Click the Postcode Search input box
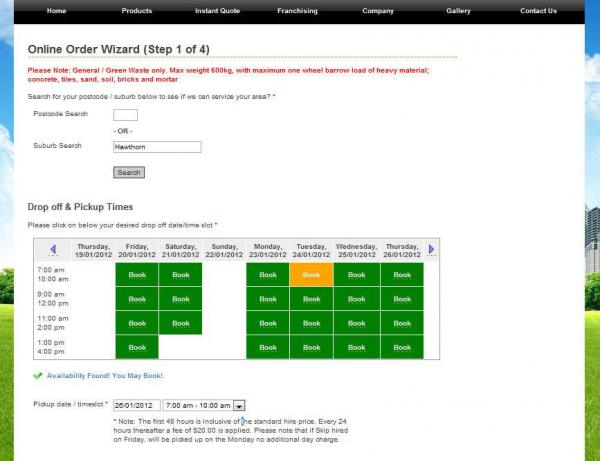600x461 pixels. pos(125,114)
